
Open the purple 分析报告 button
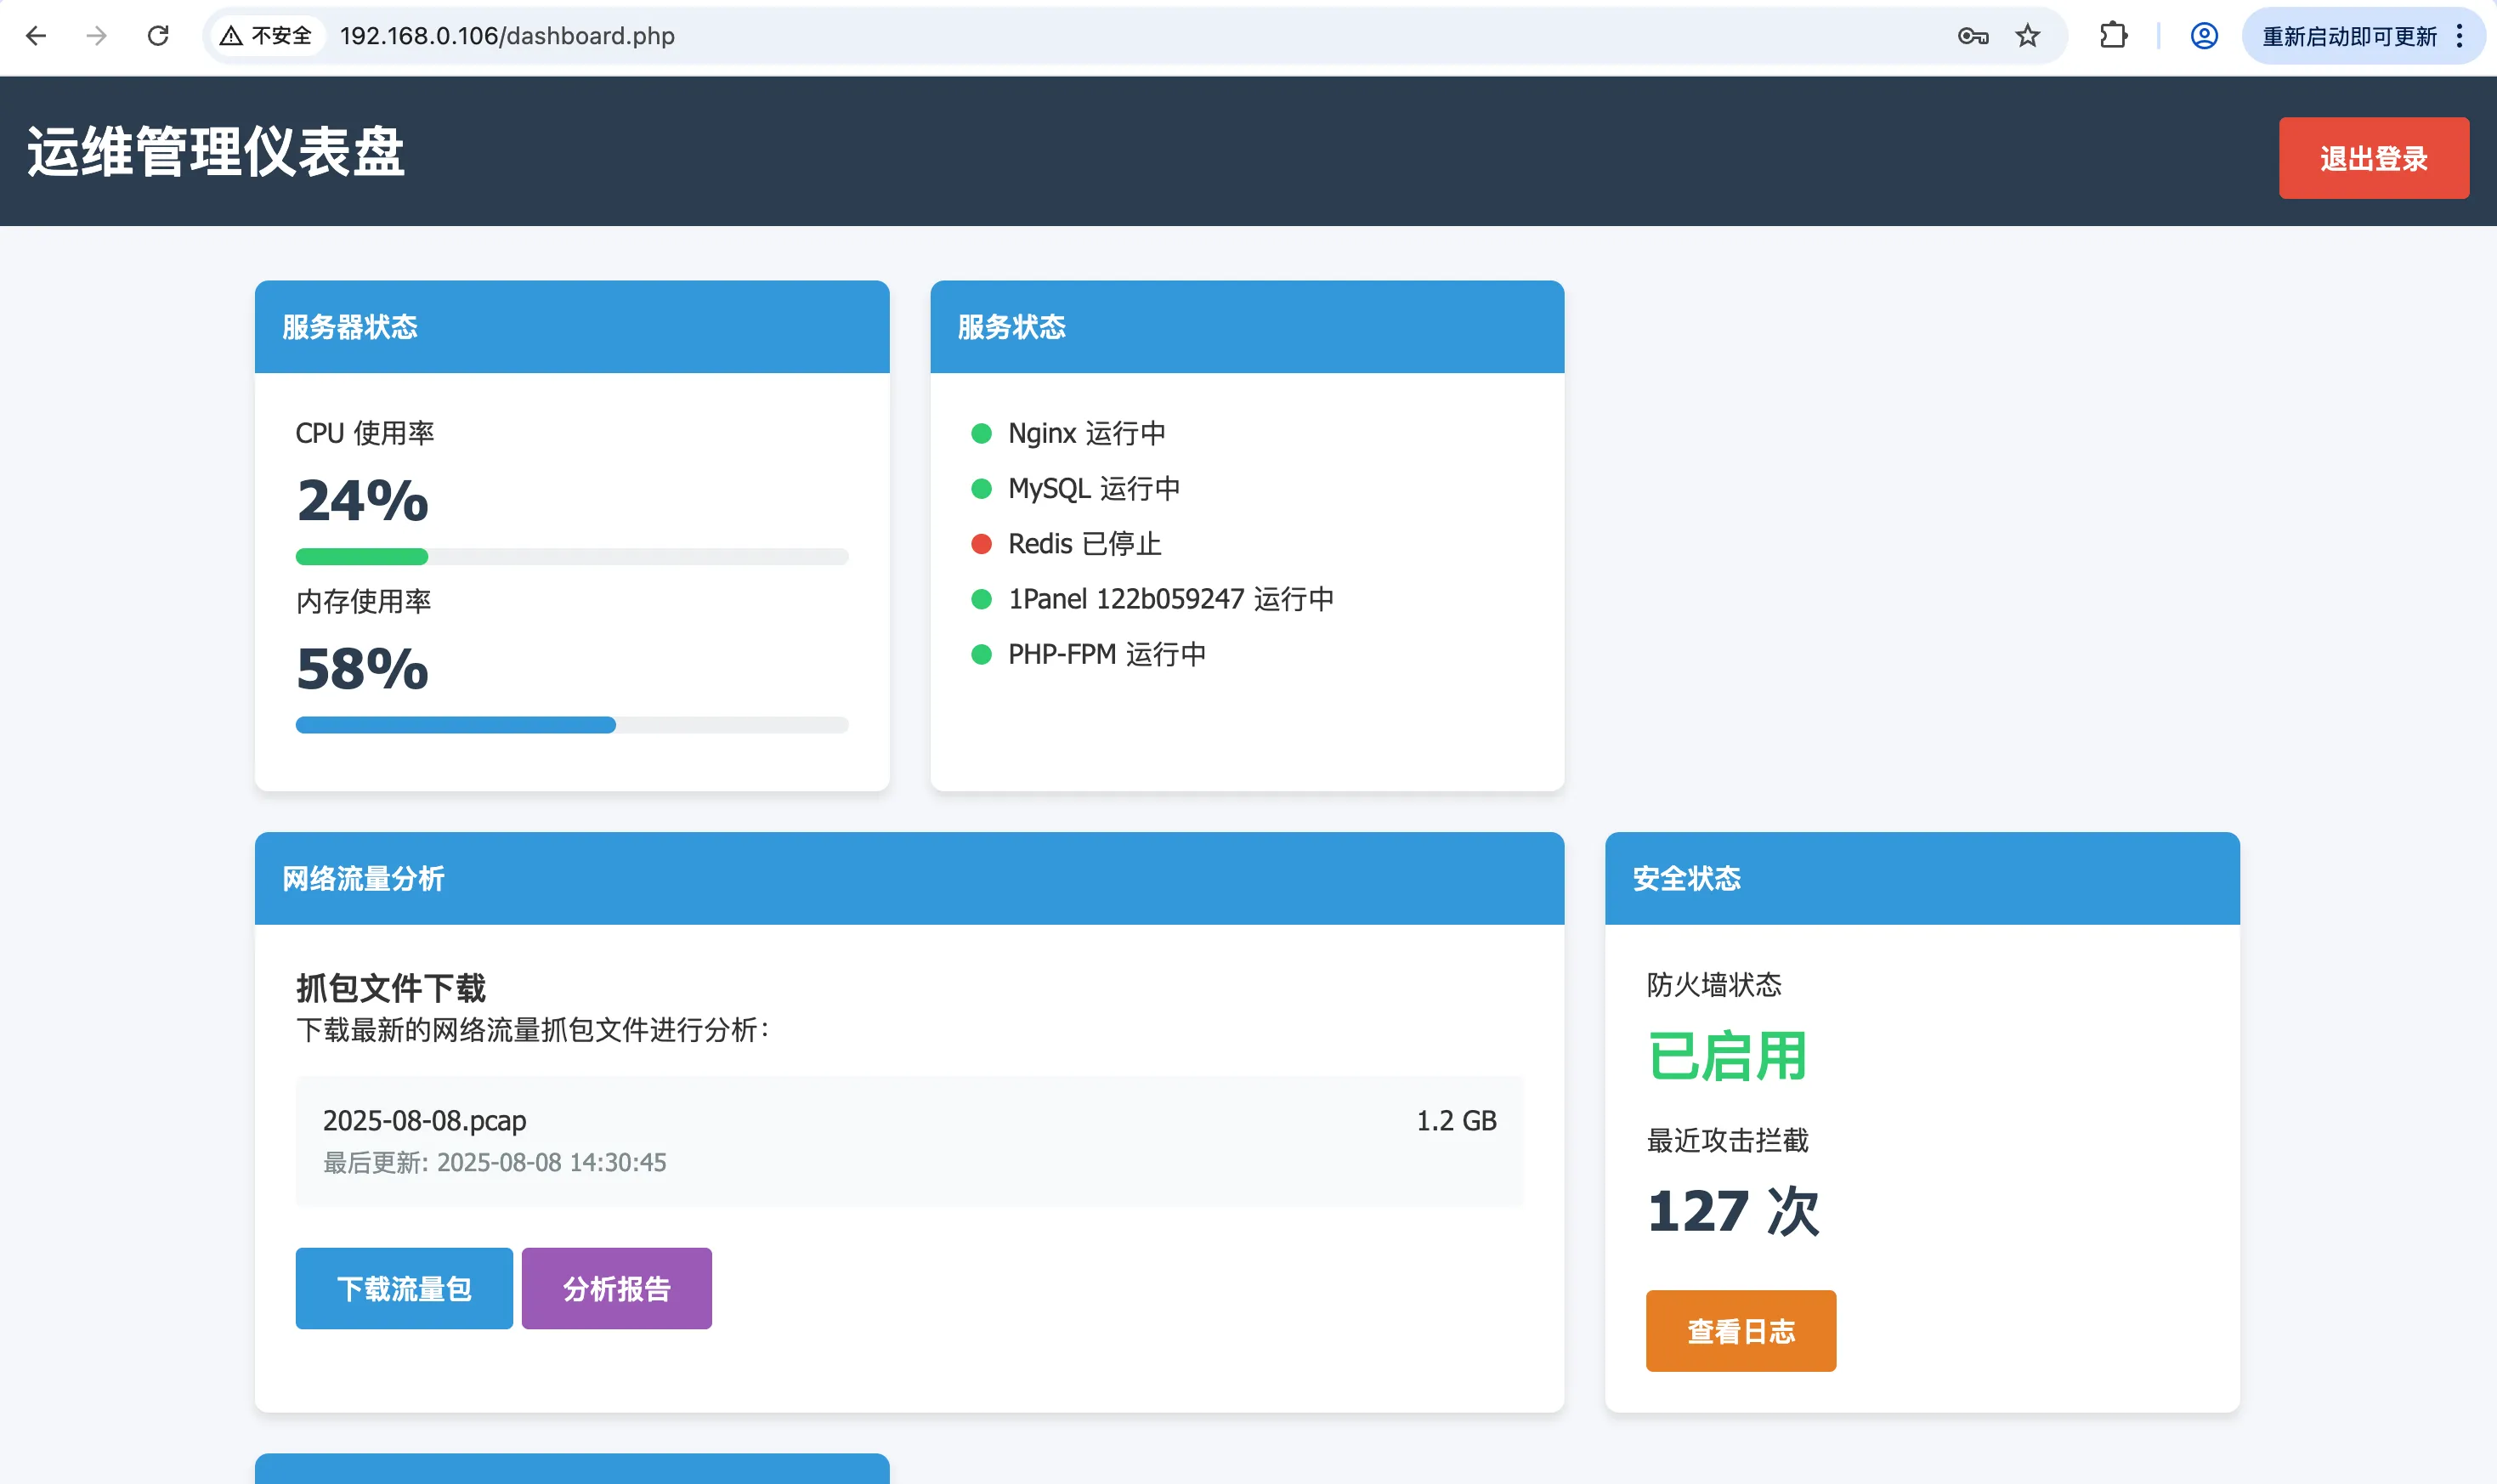coord(616,1288)
